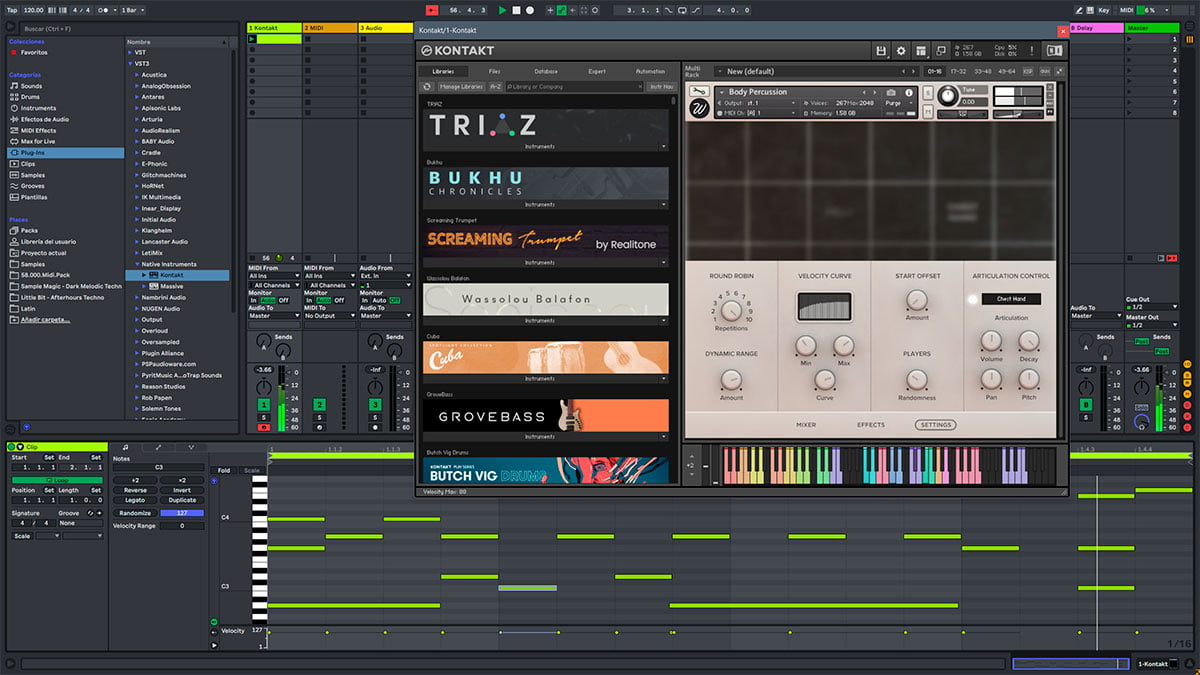Click the library refresh icon beside Manage Libraries

(x=427, y=87)
